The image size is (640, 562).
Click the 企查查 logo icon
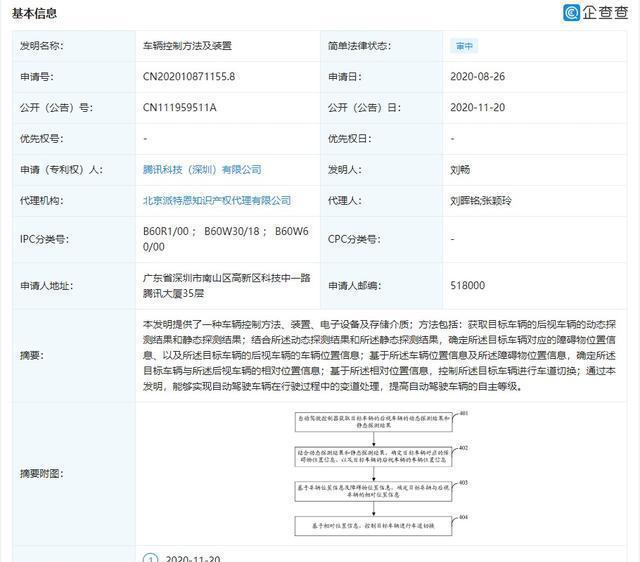tap(571, 13)
